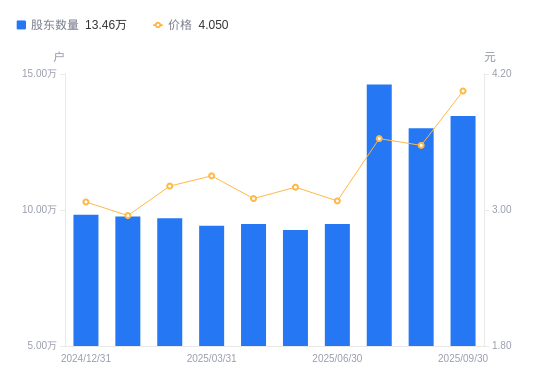Click the 5.00万 left axis label
550x381 pixels.
coord(42,345)
